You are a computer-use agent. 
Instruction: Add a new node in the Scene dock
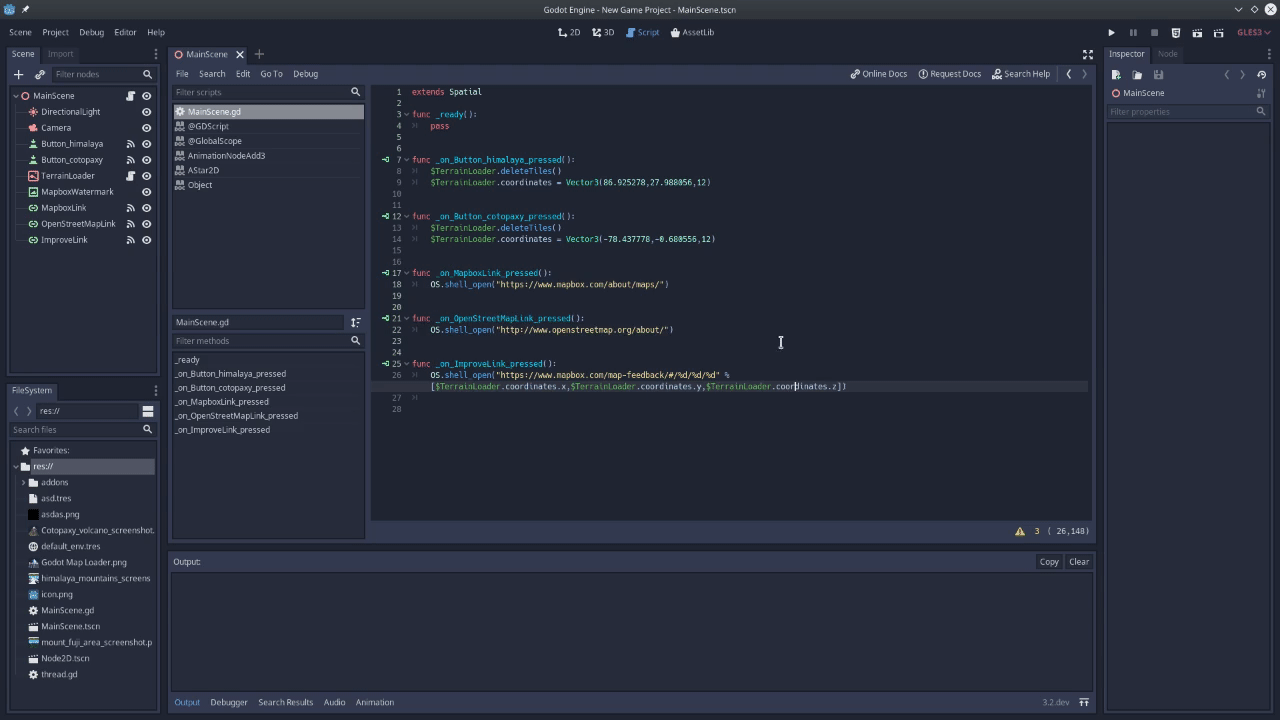[x=18, y=74]
